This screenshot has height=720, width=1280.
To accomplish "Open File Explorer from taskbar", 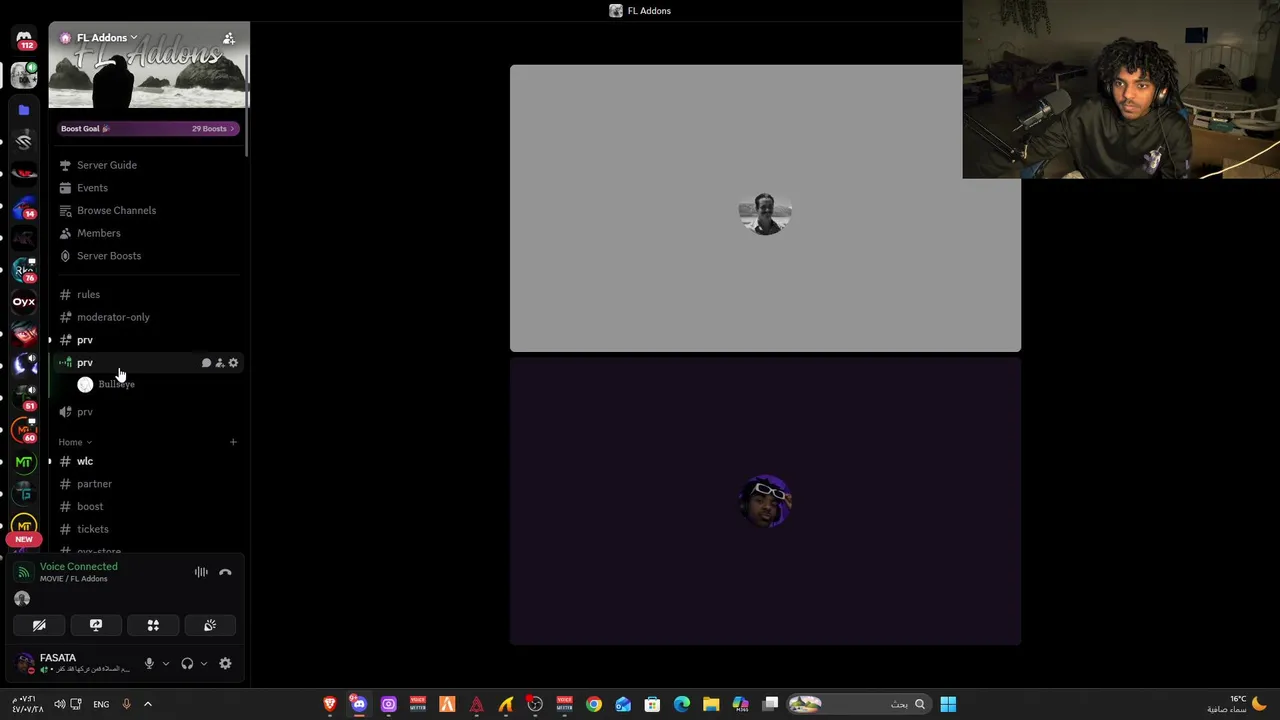I will (x=711, y=705).
